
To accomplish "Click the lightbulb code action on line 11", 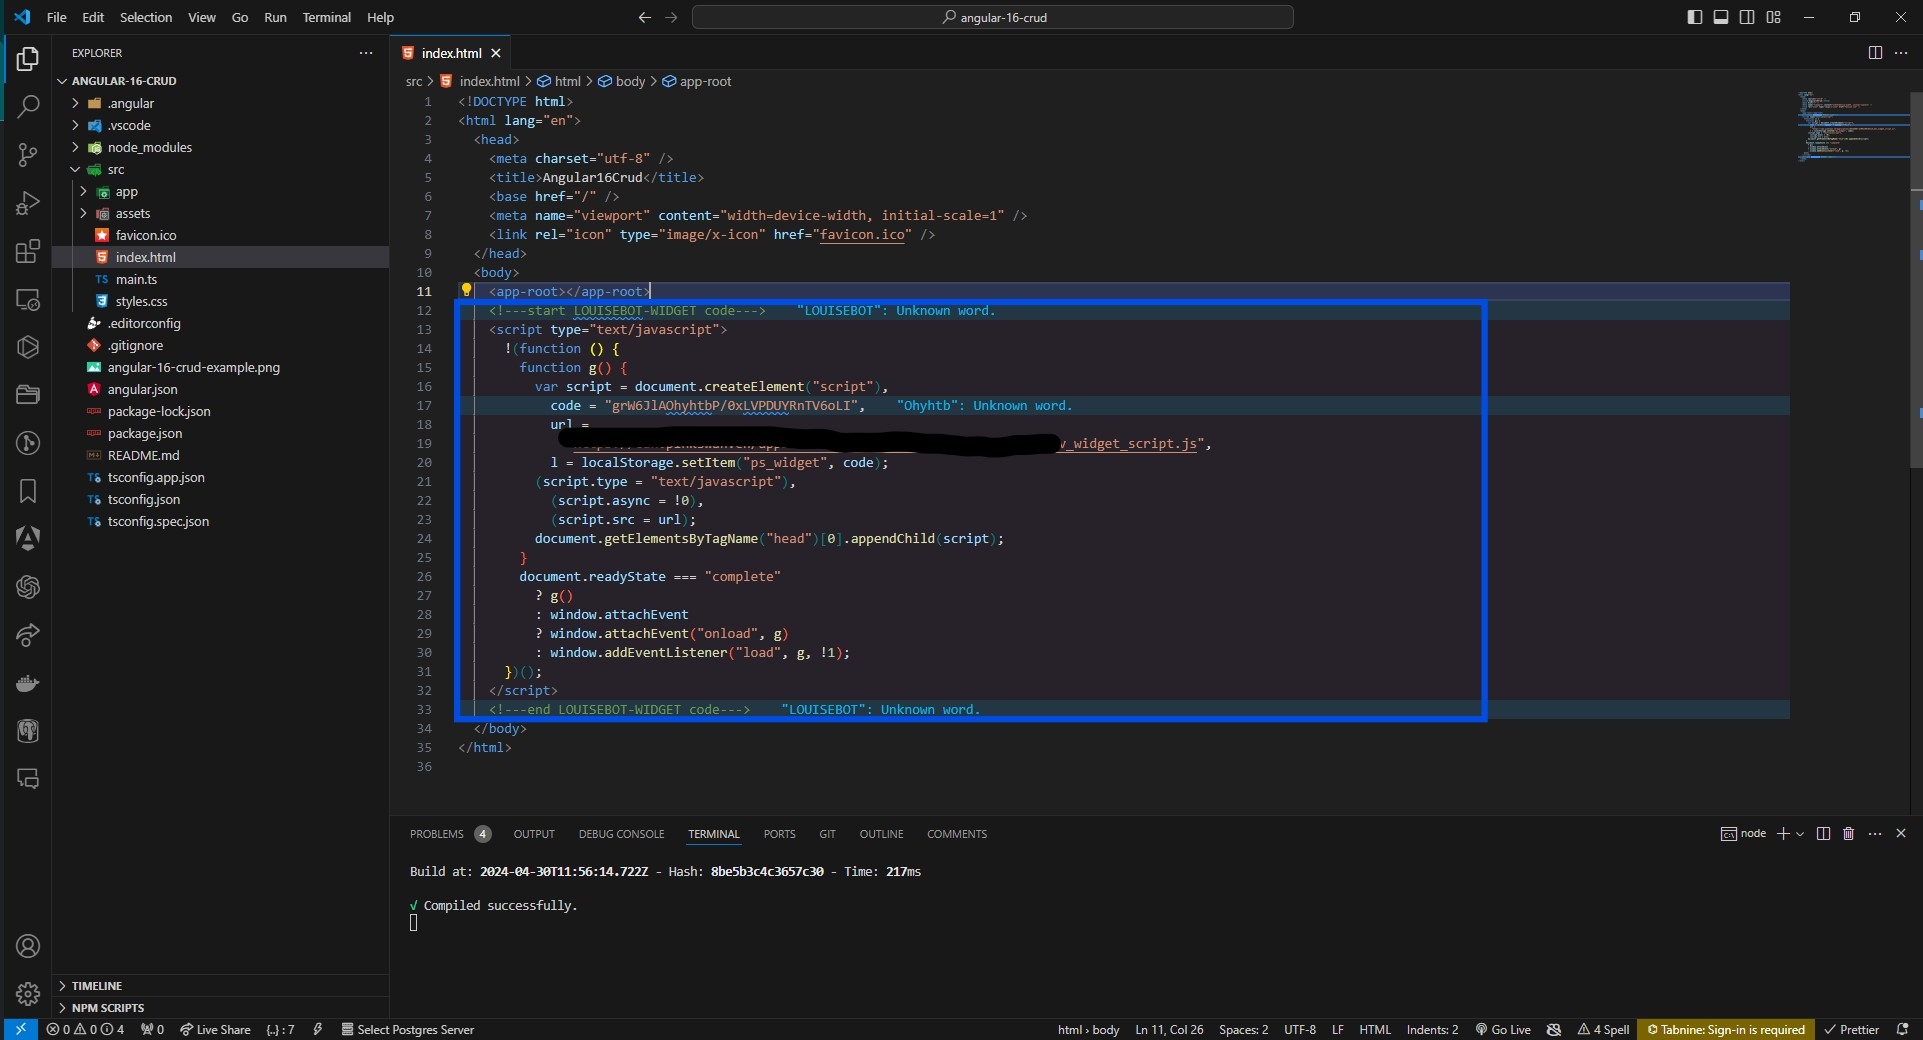I will [466, 291].
